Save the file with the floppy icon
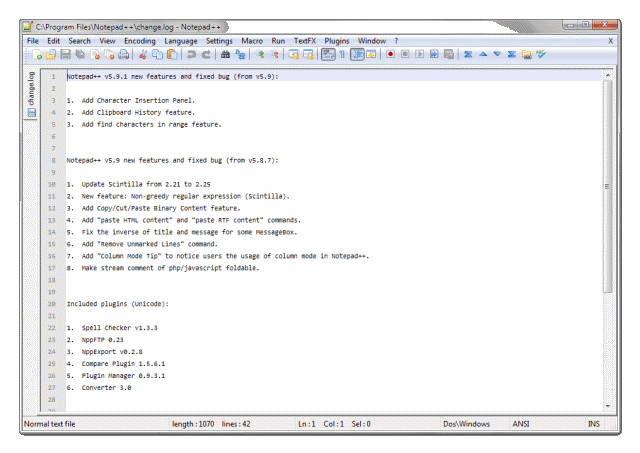The width and height of the screenshot is (640, 453). 66,54
